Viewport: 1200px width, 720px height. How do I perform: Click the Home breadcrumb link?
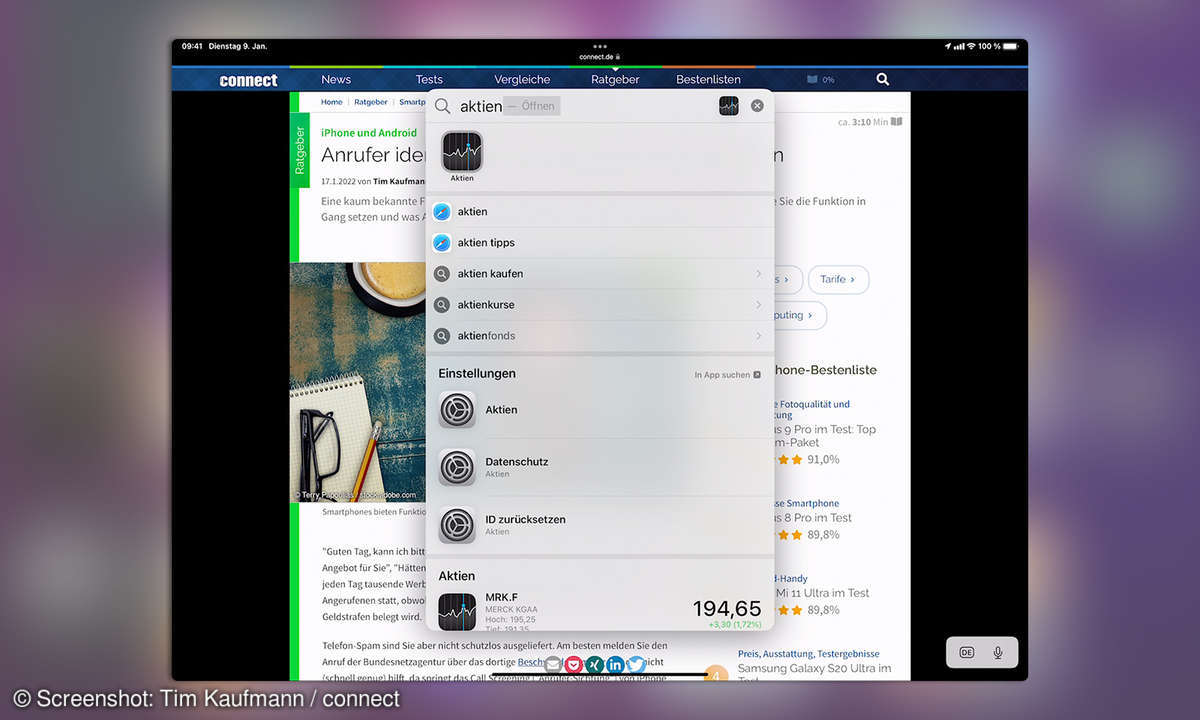(x=332, y=102)
